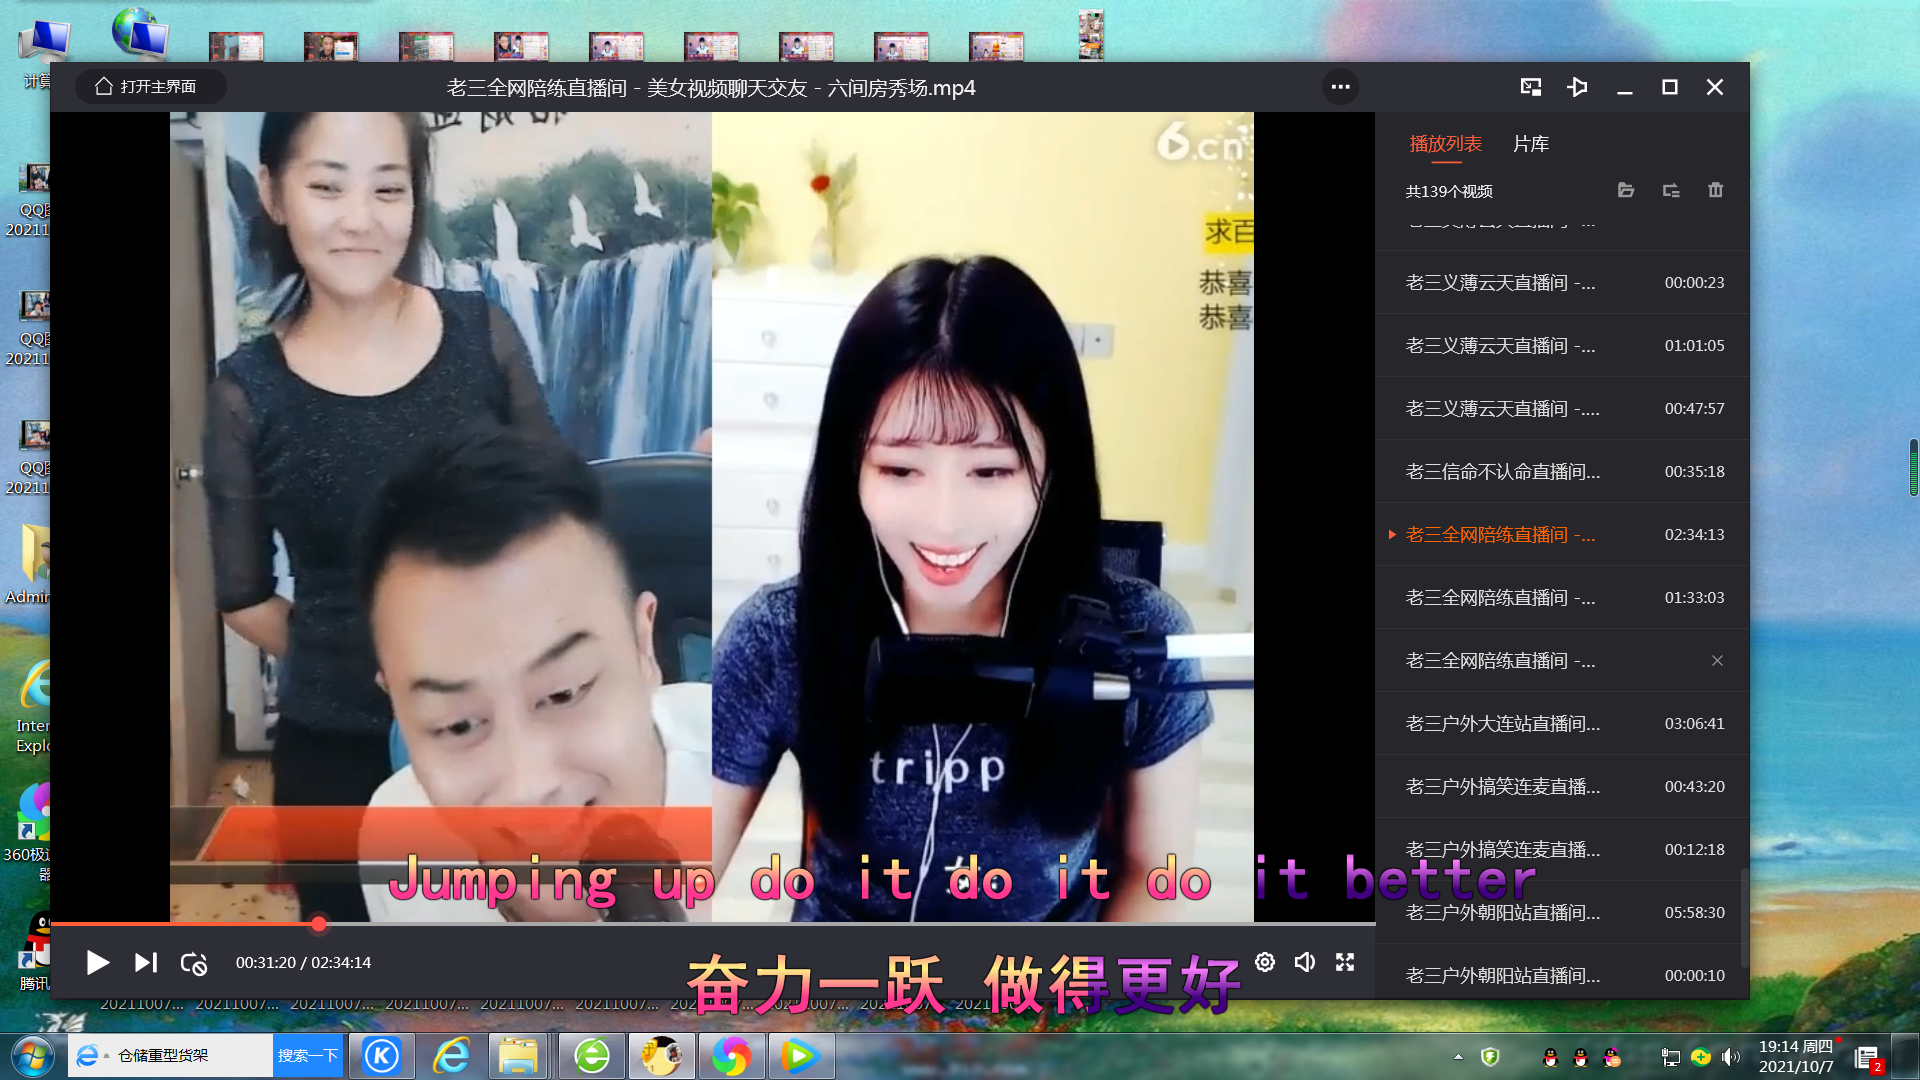
Task: Open the action center notification icon
Action: coord(1867,1058)
